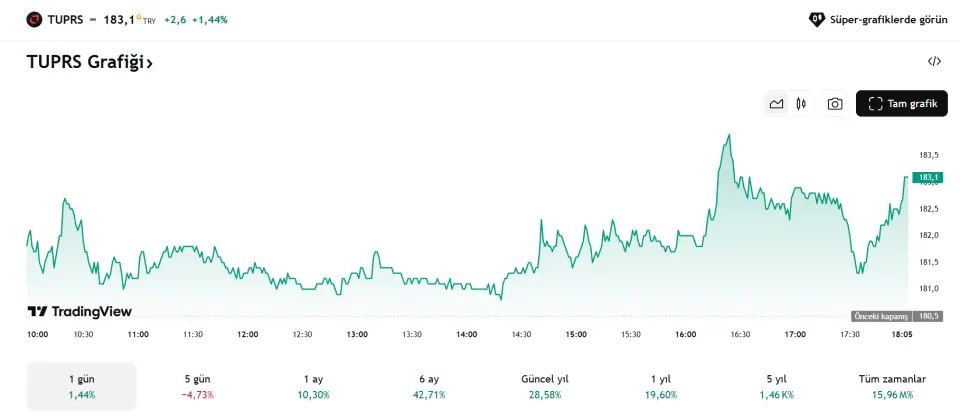The width and height of the screenshot is (960, 420).
Task: Choose the Güncel yıl range
Action: point(545,386)
